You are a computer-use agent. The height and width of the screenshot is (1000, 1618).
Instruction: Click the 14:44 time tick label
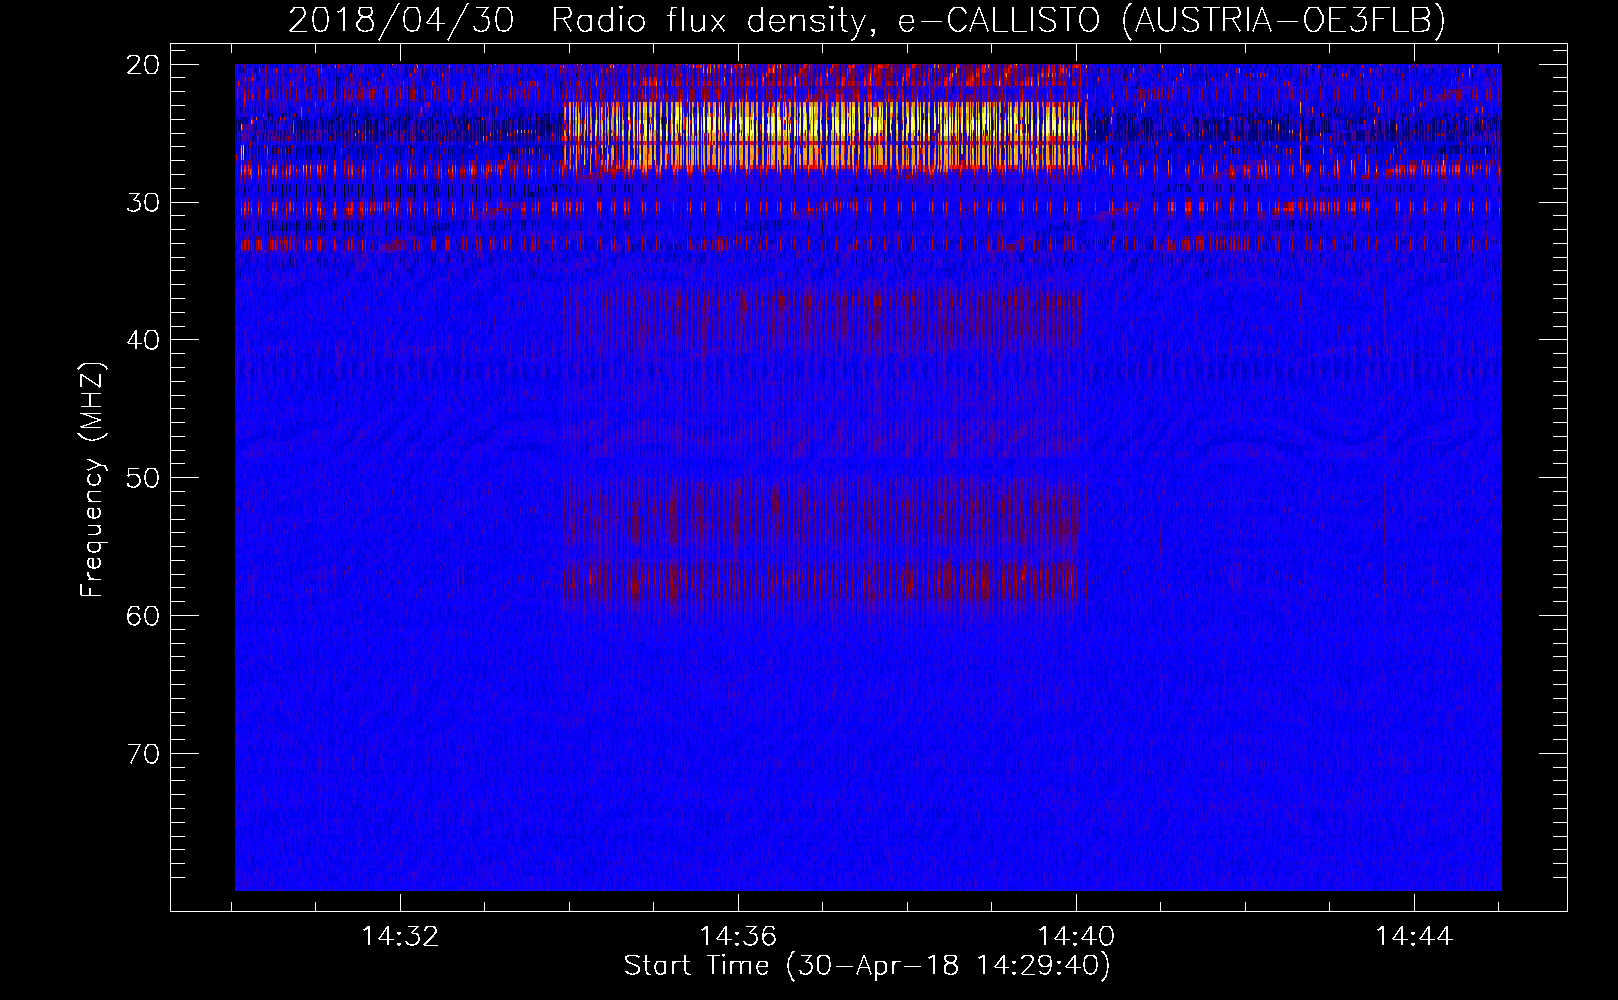1414,937
